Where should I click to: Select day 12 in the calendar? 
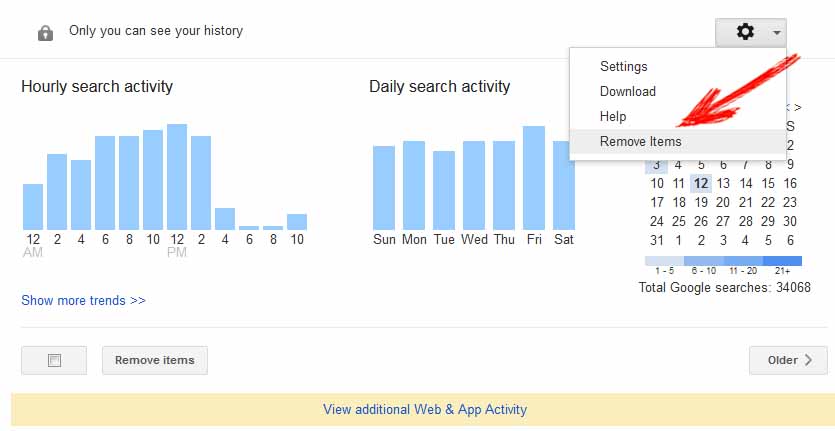click(701, 183)
